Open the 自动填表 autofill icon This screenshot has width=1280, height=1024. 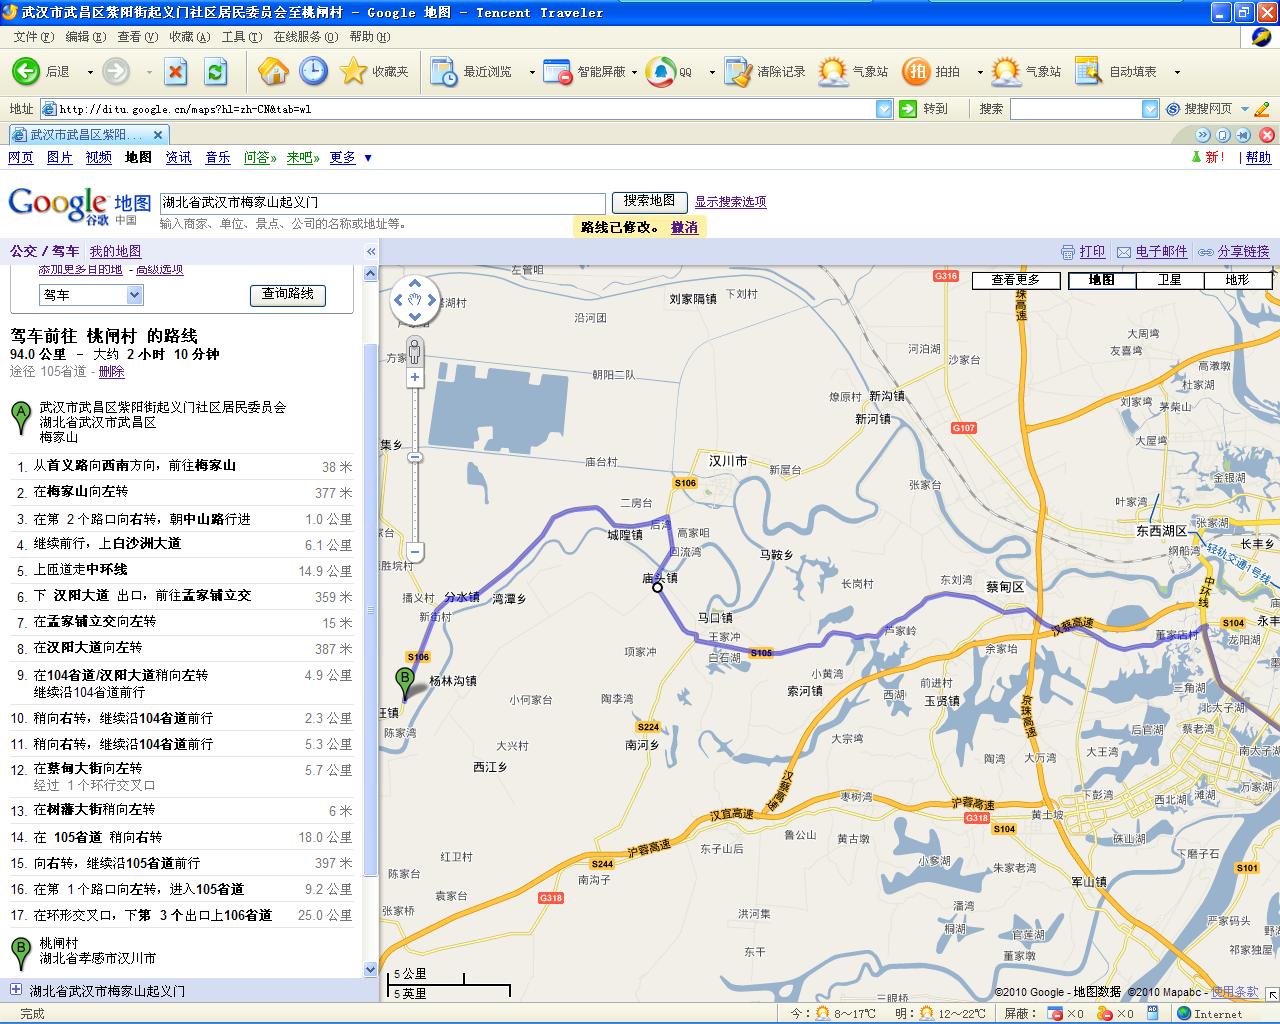(x=1088, y=71)
